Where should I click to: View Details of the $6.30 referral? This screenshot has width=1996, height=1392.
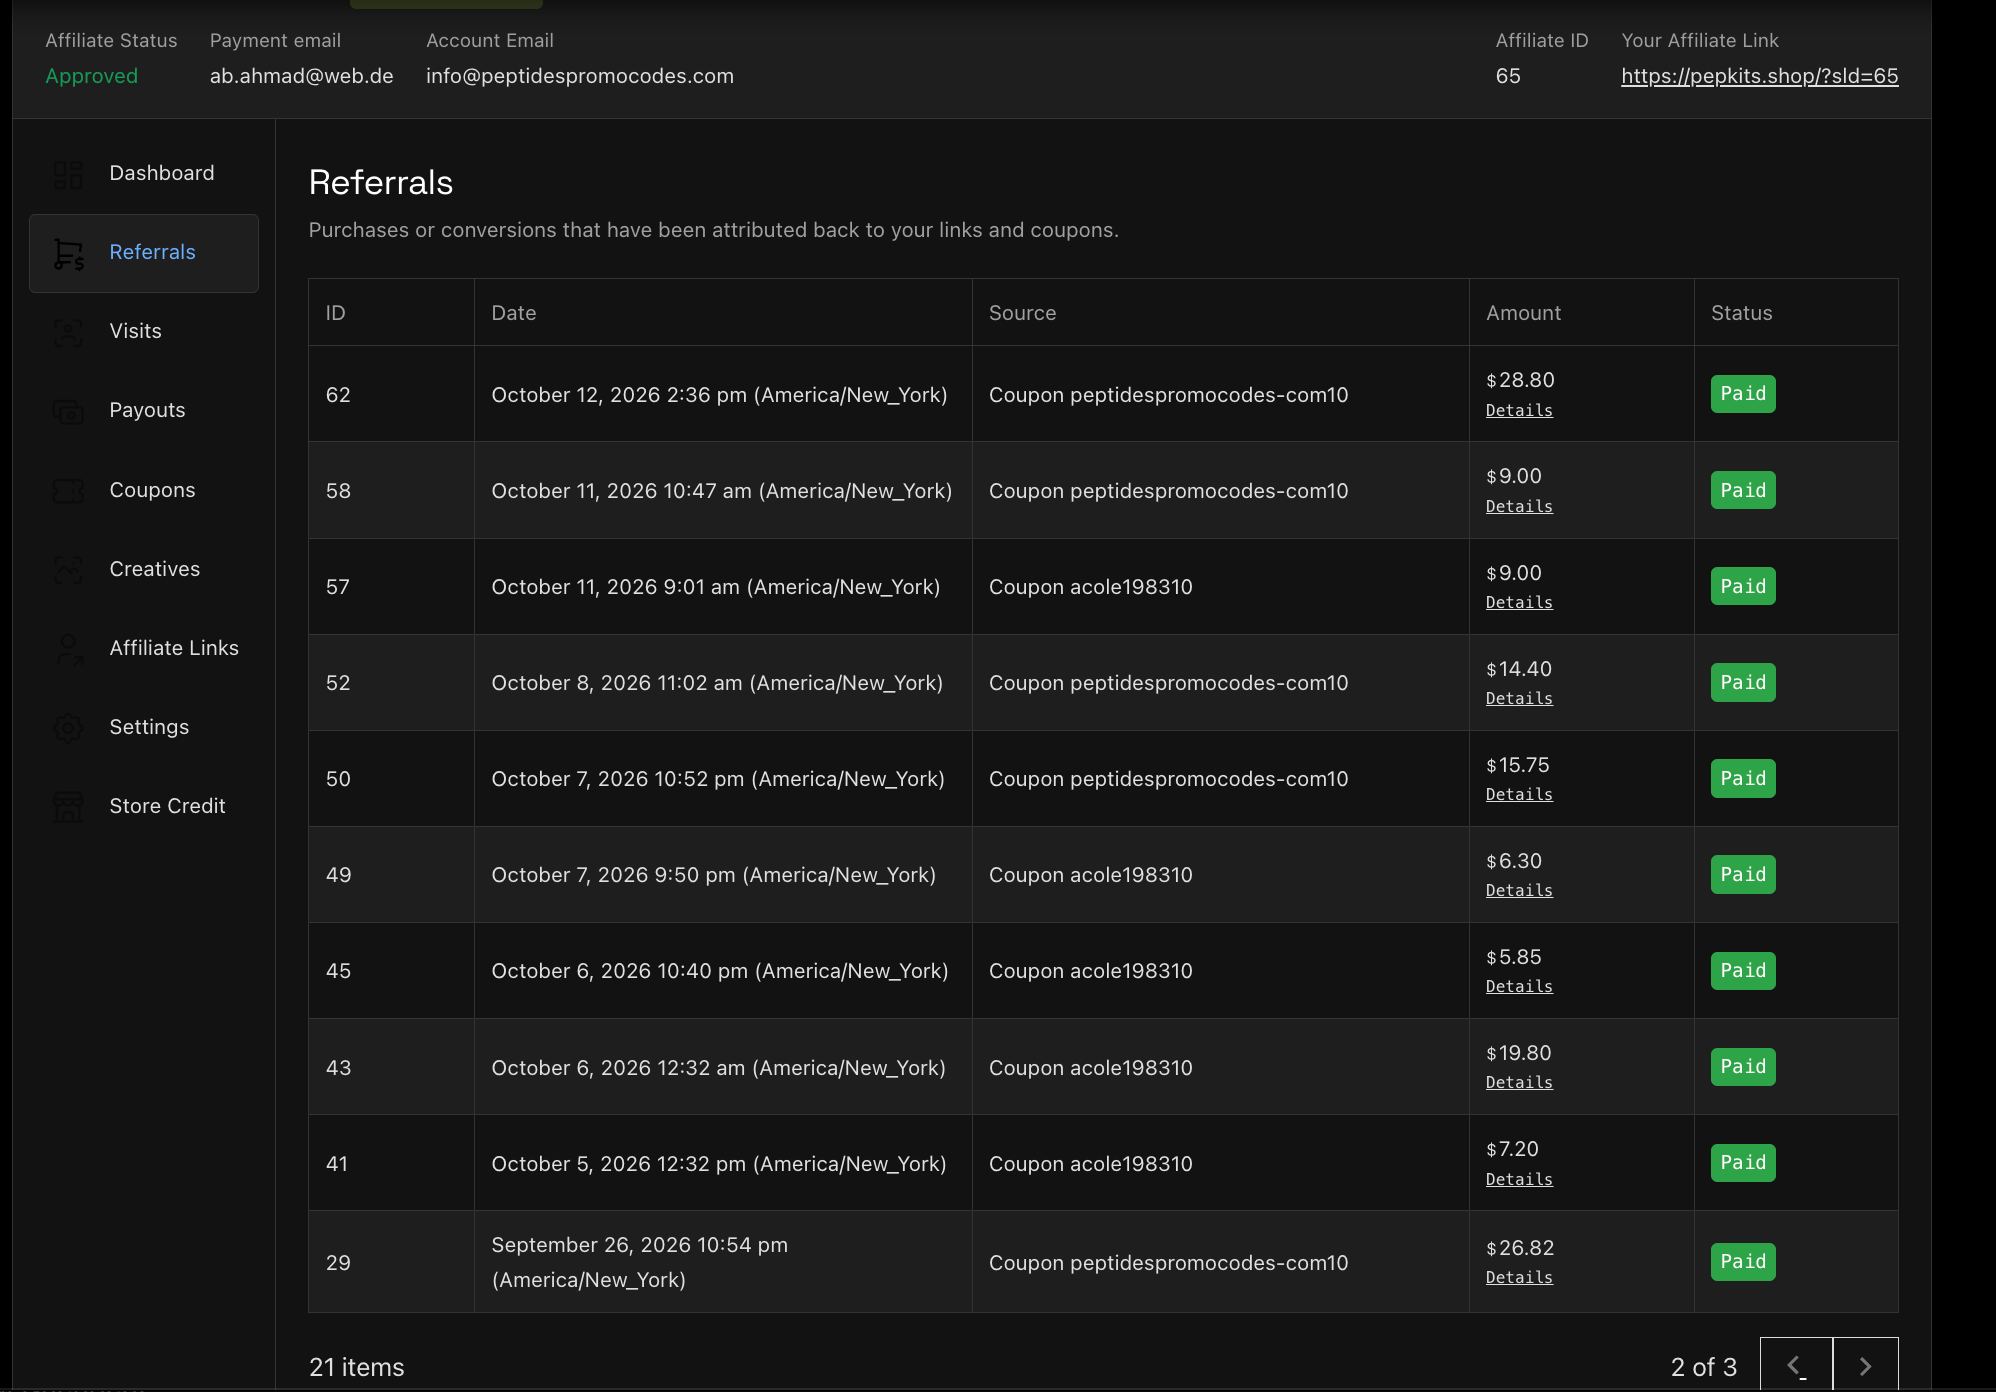[1519, 891]
